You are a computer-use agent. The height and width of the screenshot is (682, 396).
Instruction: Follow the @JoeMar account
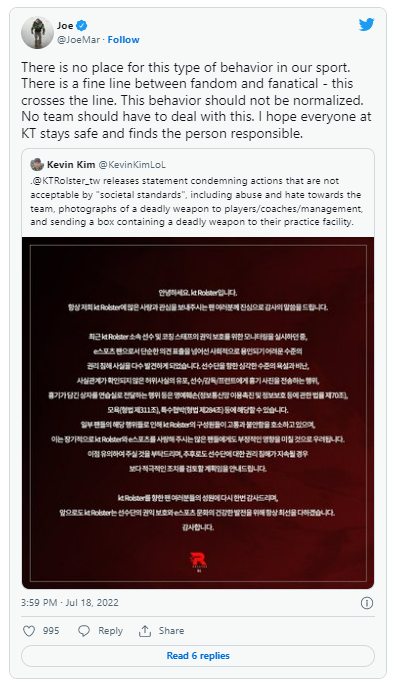(x=124, y=40)
